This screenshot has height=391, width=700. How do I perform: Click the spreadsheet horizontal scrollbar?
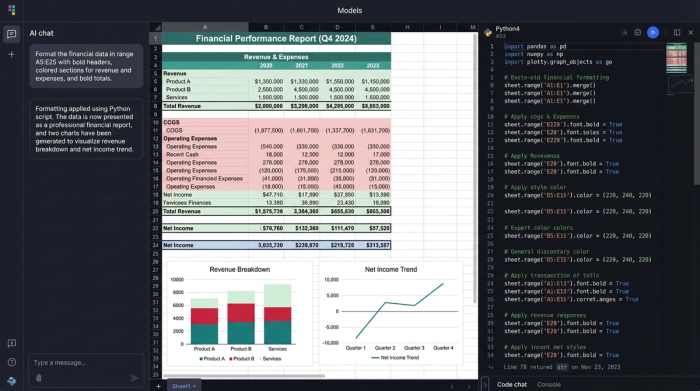(x=244, y=376)
